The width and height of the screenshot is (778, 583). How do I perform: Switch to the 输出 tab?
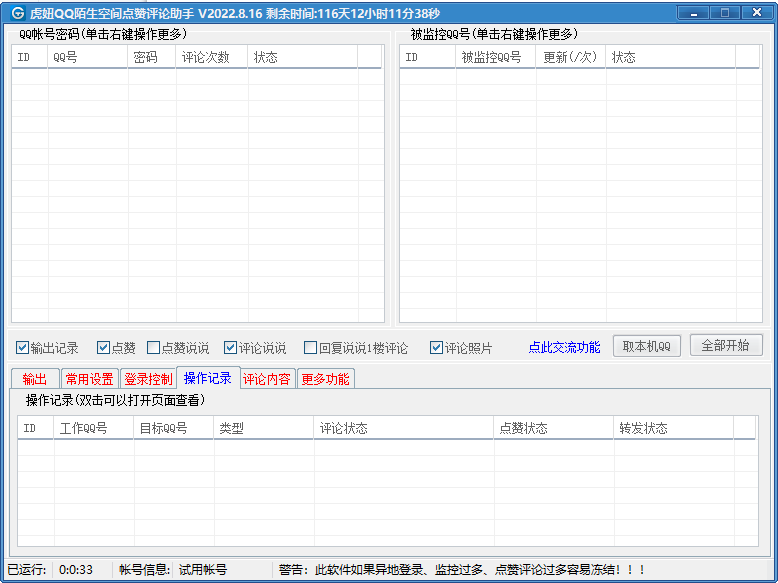click(x=35, y=379)
